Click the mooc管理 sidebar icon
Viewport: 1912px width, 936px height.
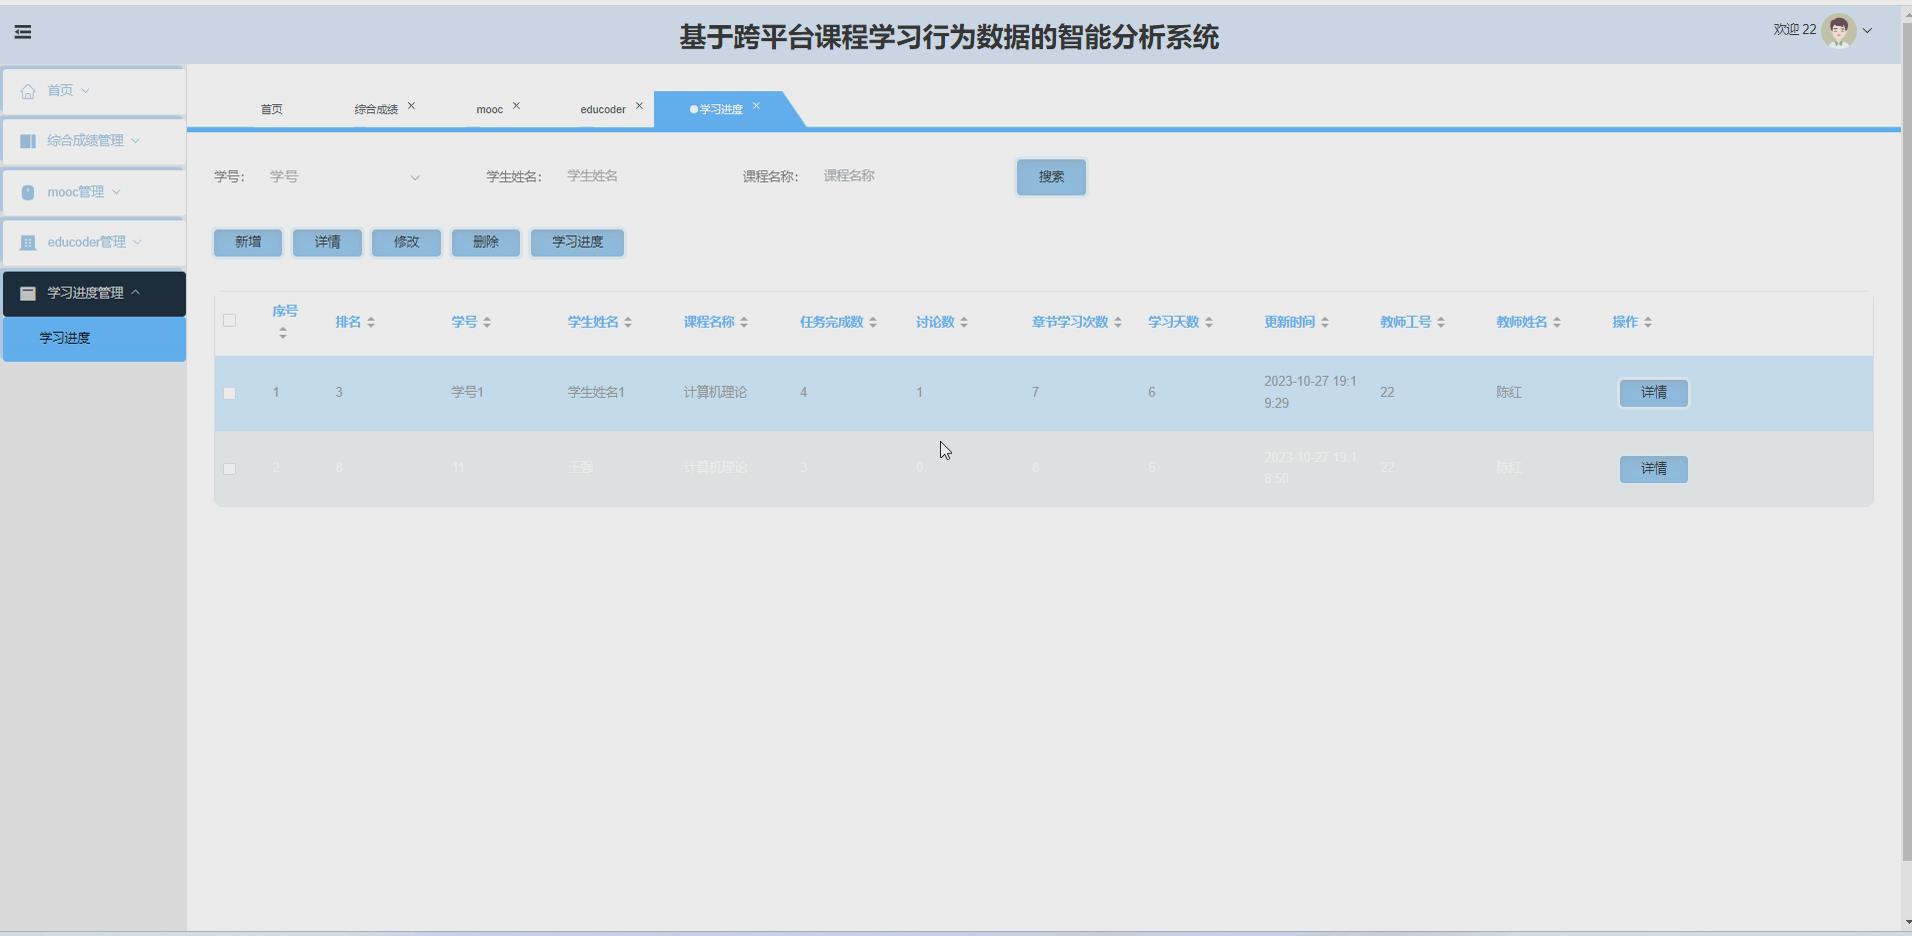[x=27, y=191]
